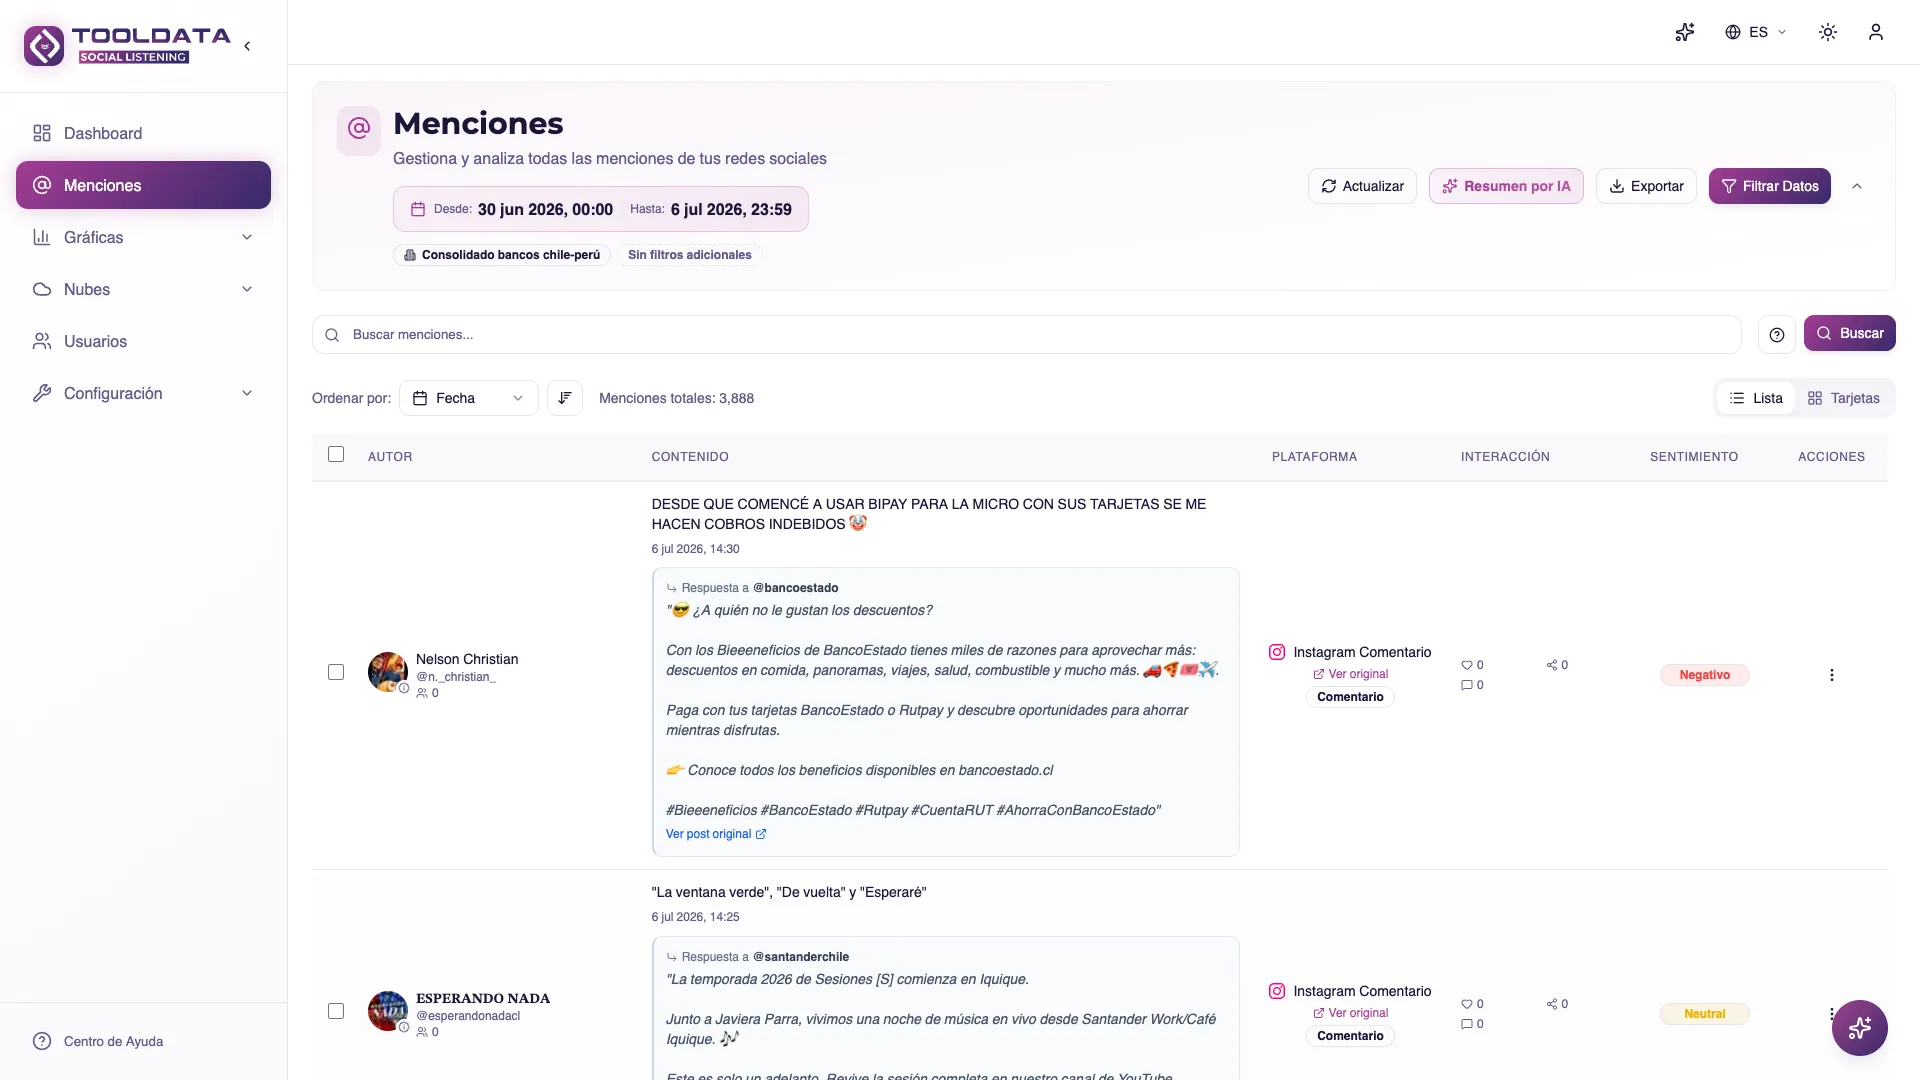
Task: Switch to Lista view
Action: (1756, 398)
